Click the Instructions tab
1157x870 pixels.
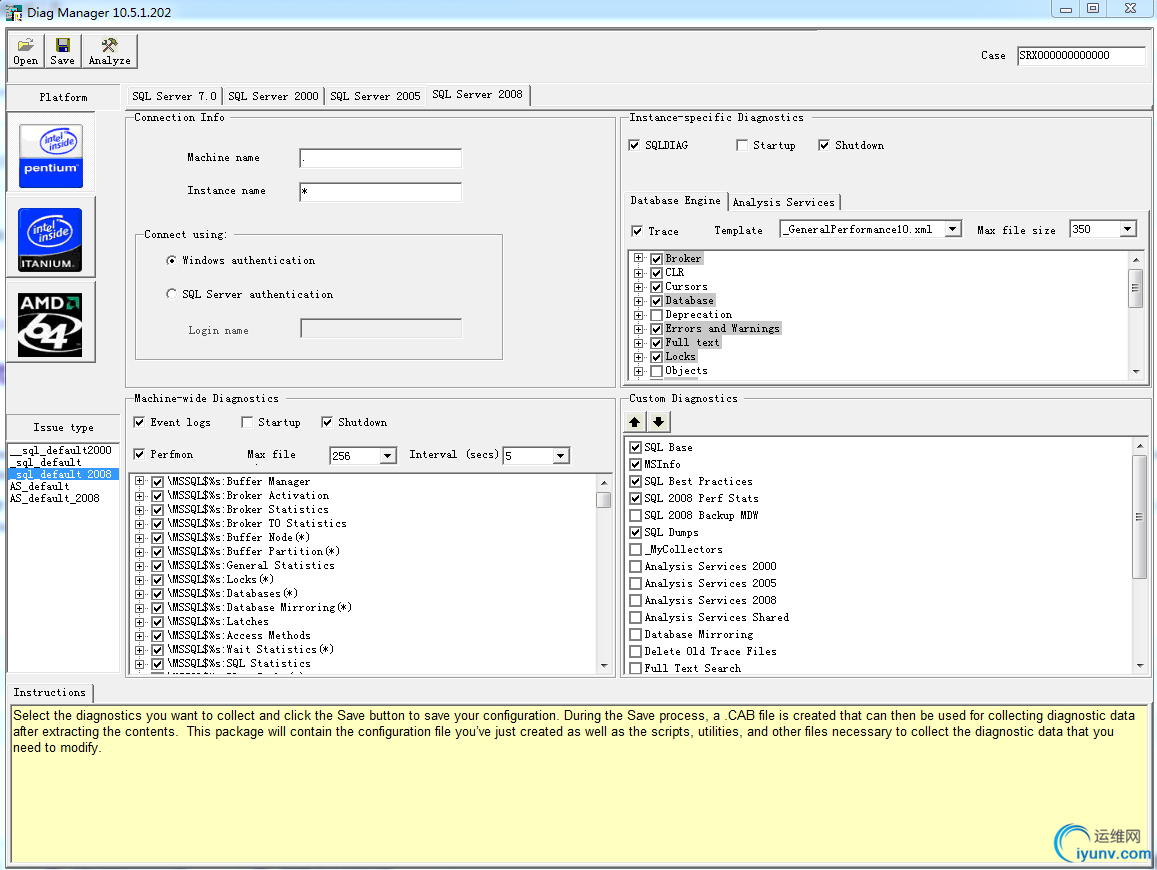[49, 692]
